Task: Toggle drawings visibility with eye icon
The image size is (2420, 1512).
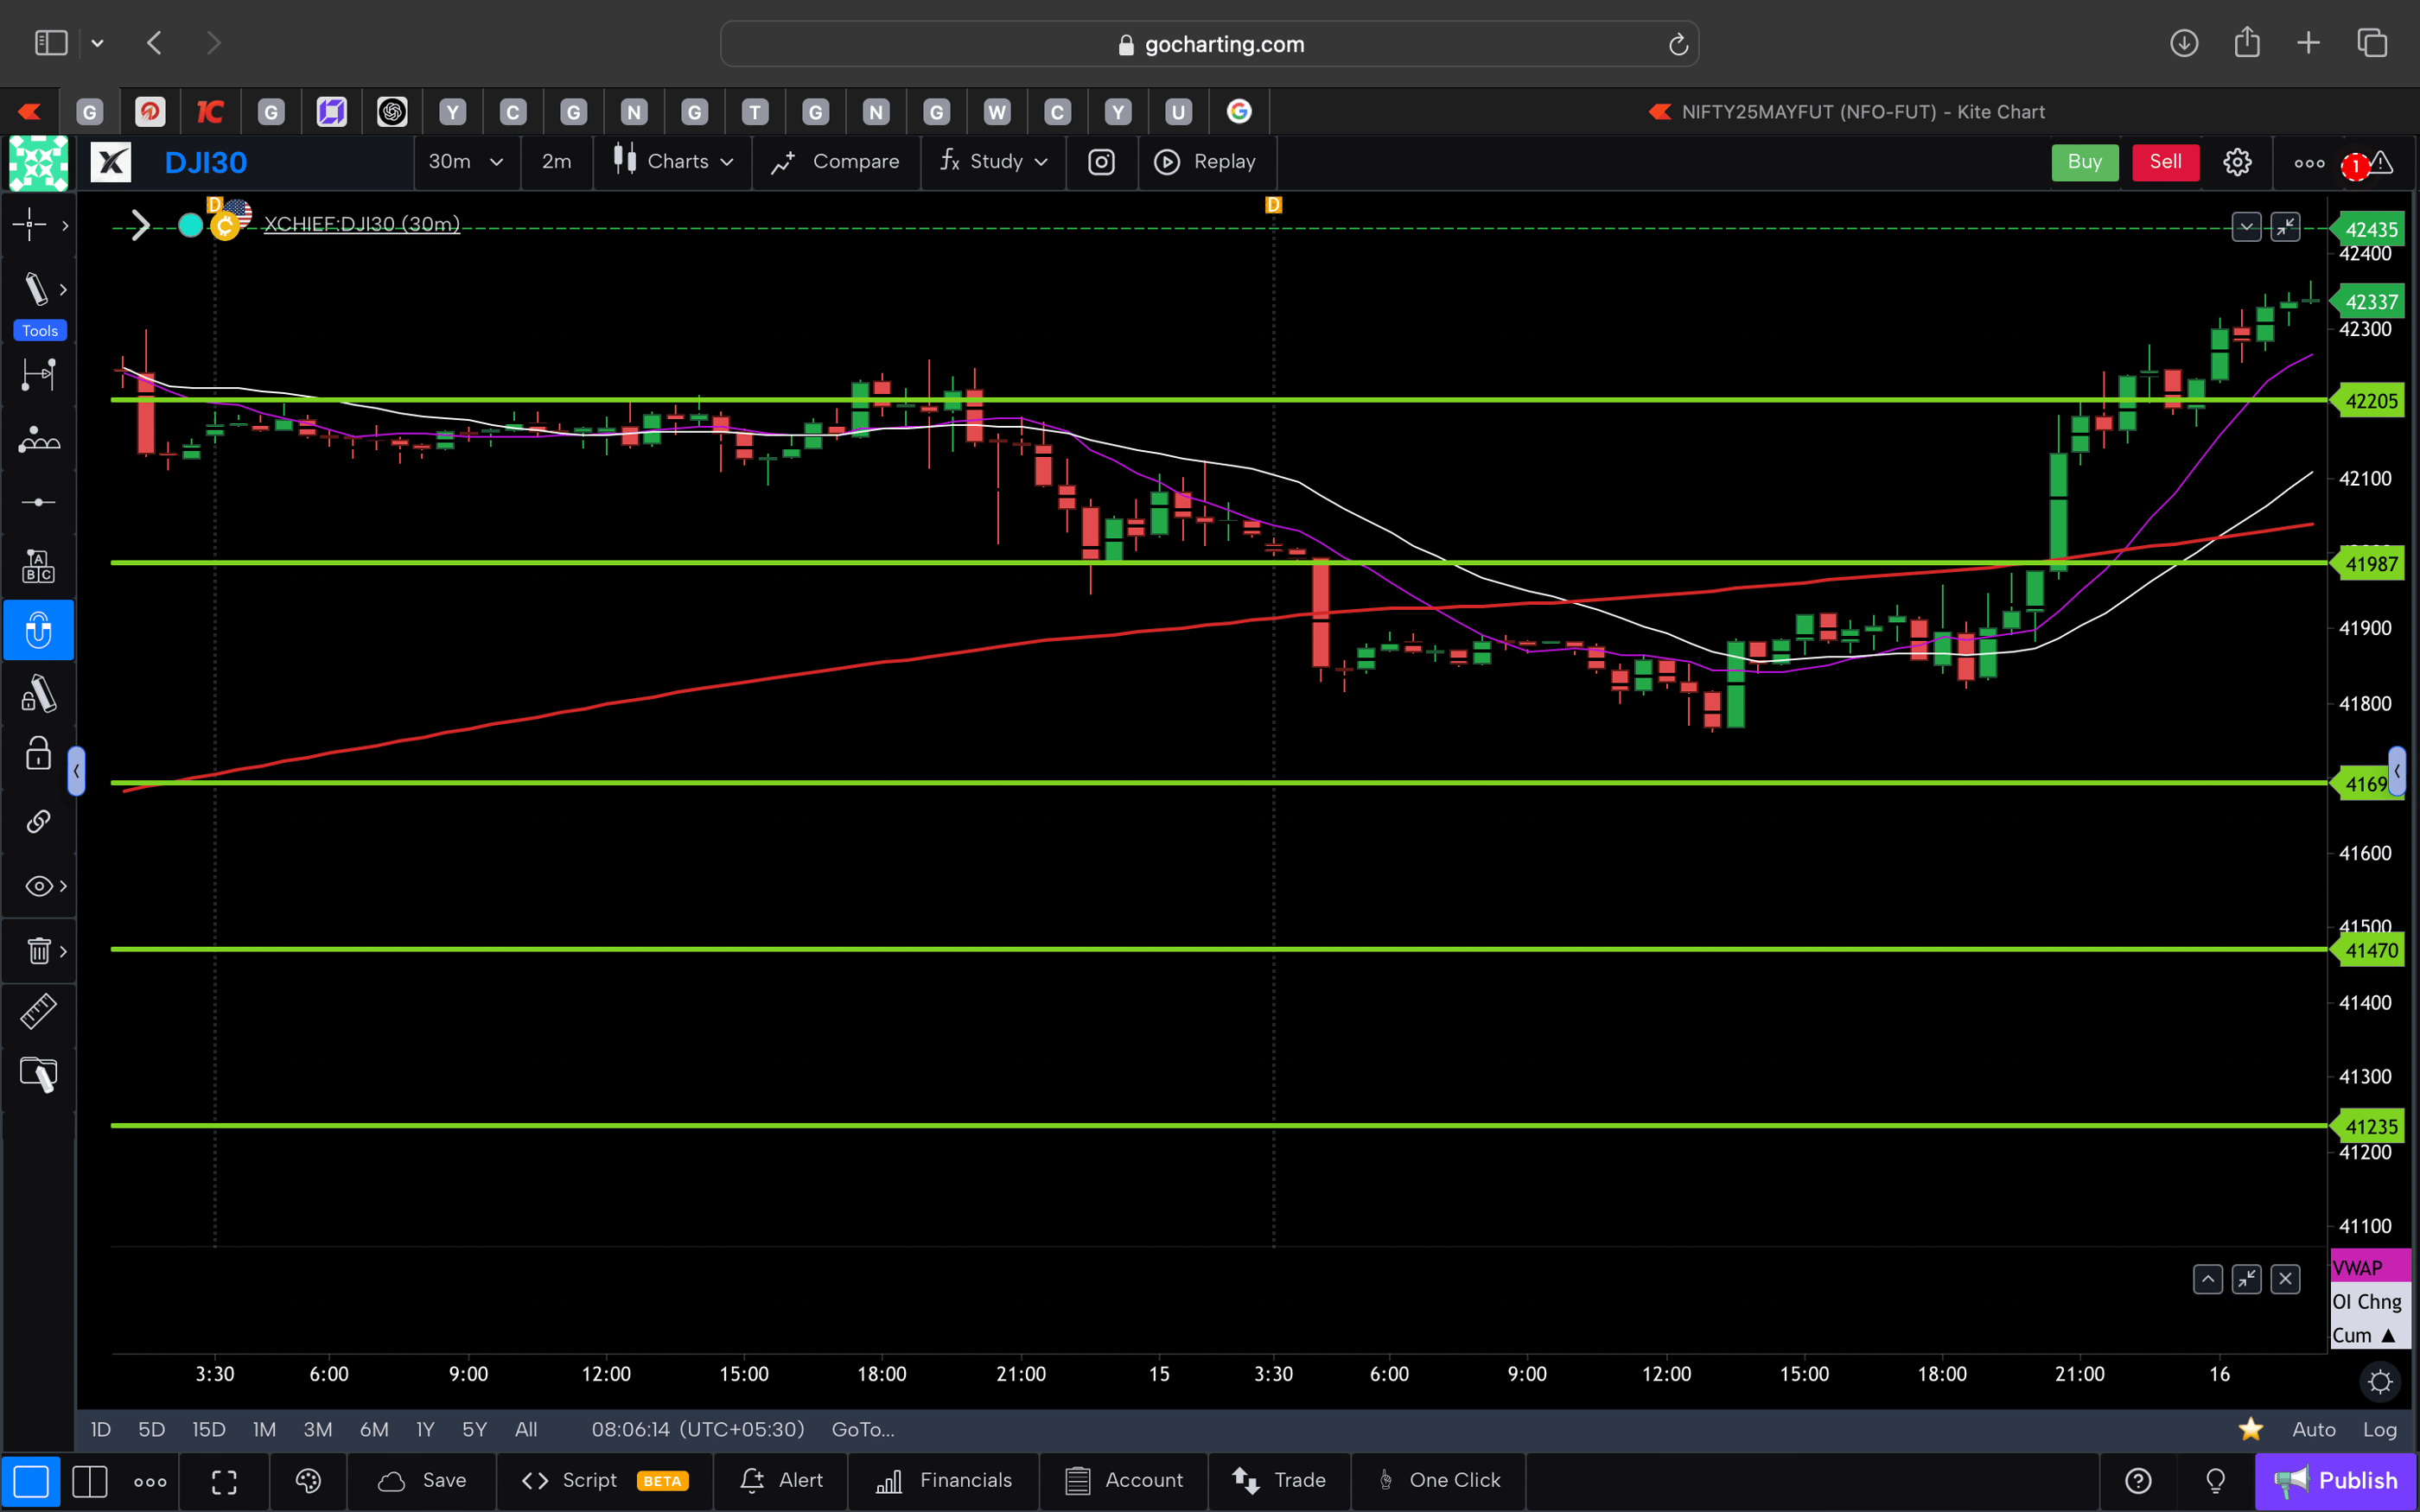Action: (x=36, y=885)
